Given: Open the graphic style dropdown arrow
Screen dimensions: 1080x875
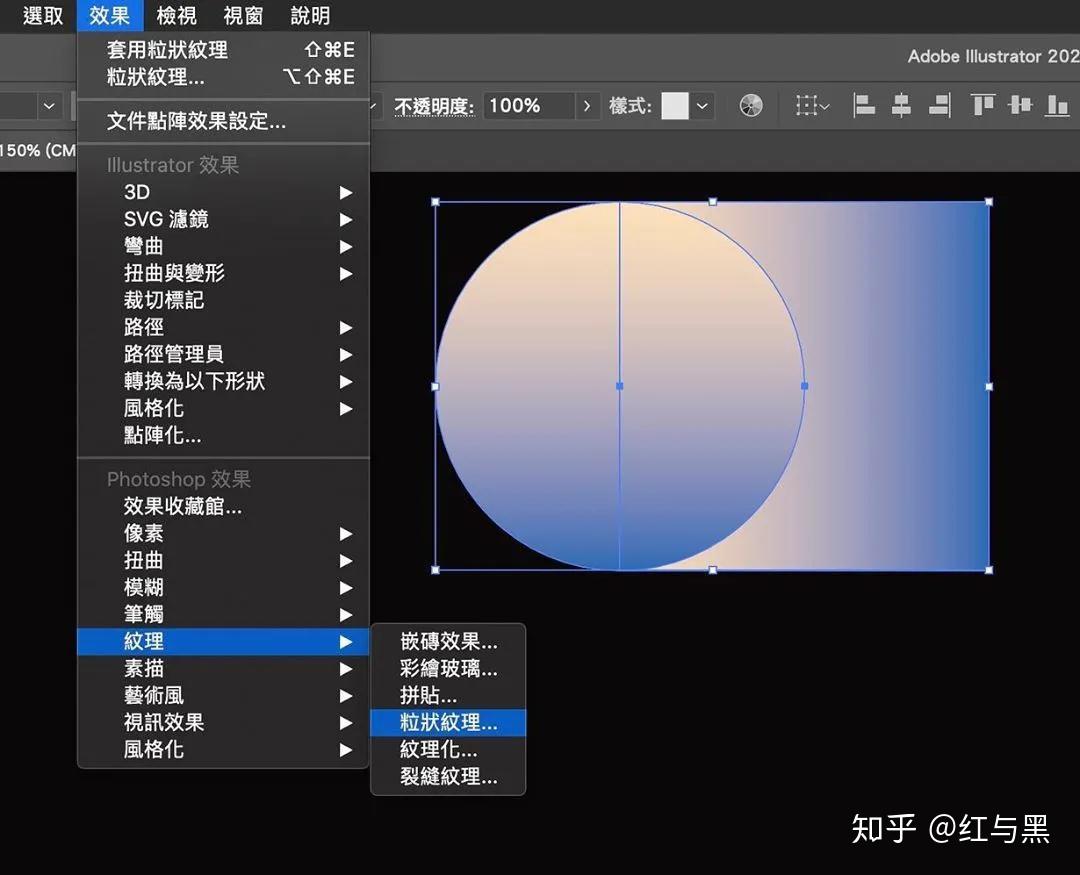Looking at the screenshot, I should click(703, 105).
